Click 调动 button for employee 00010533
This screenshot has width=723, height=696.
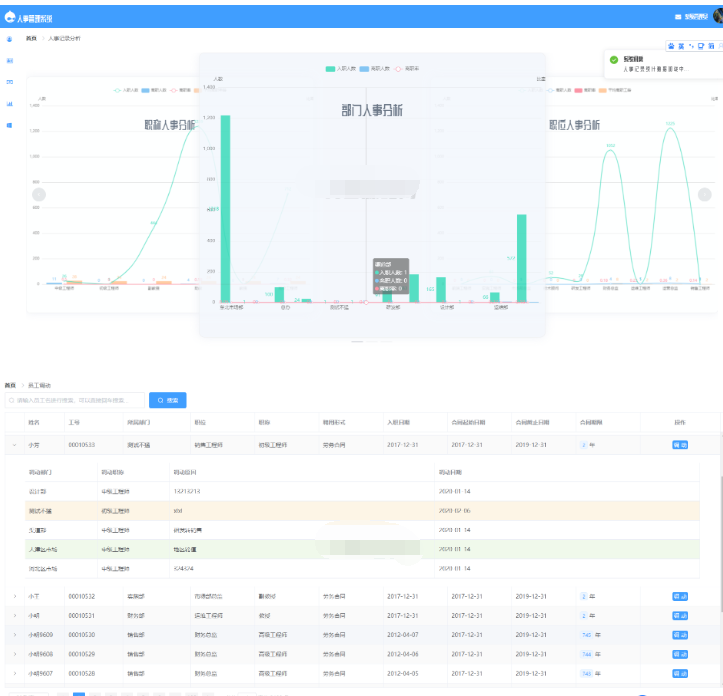coord(680,445)
